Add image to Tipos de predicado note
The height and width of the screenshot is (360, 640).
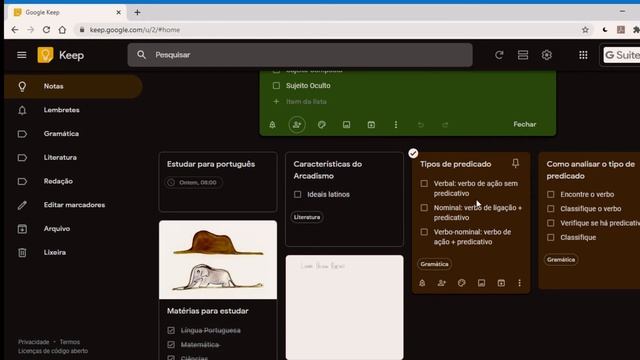481,283
